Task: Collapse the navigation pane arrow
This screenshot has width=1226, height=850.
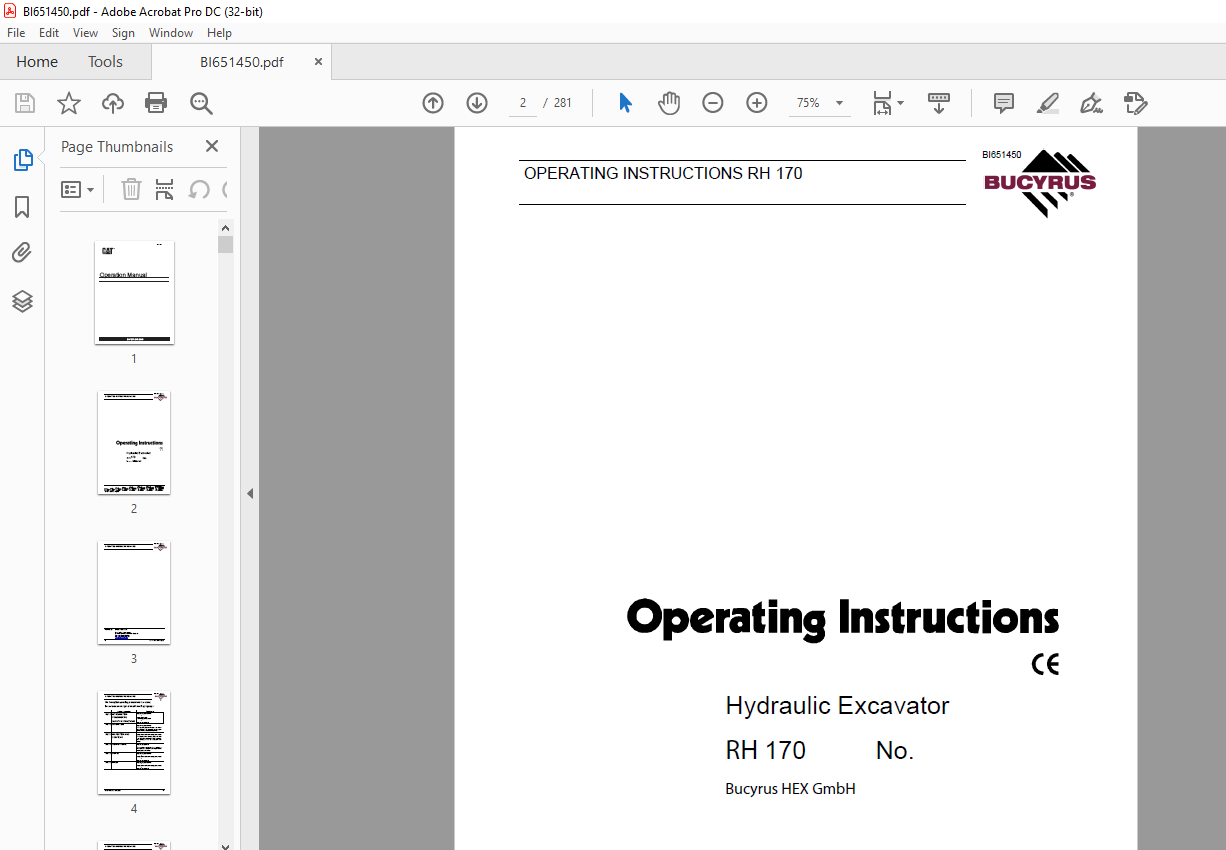Action: pos(250,493)
